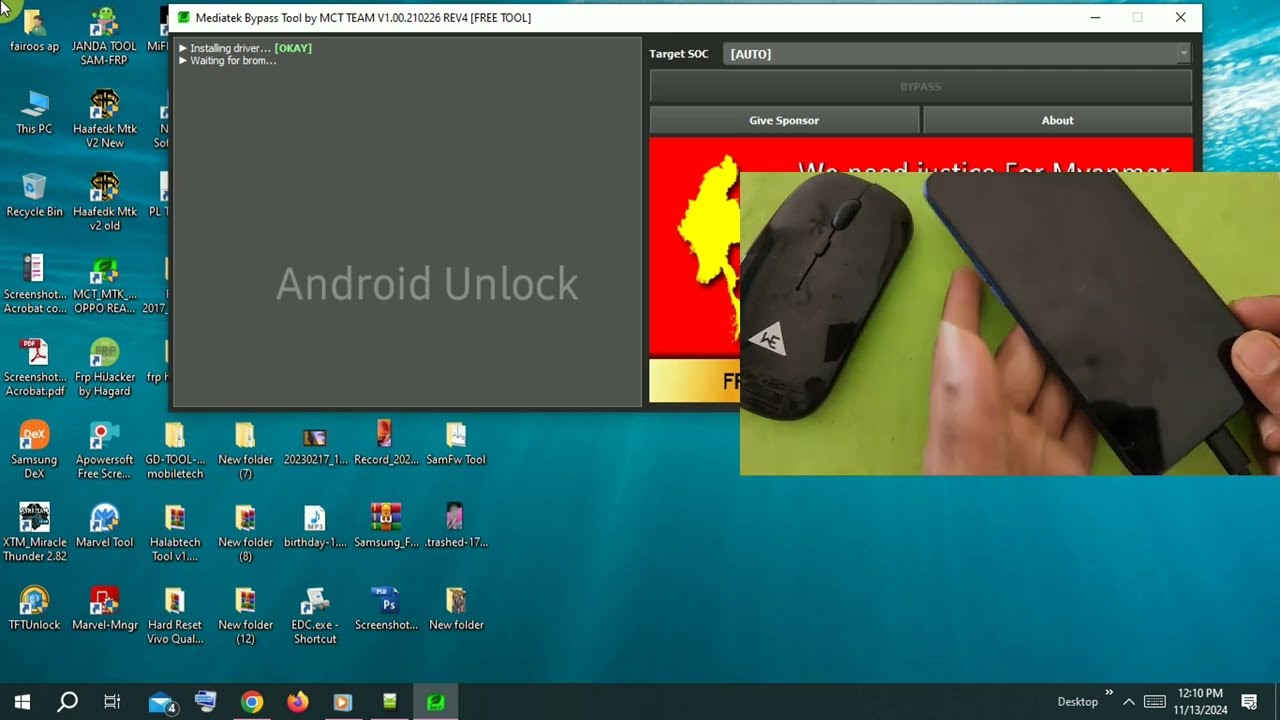Screen dimensions: 1280x720
Task: Click the Give Sponsor button
Action: (x=784, y=120)
